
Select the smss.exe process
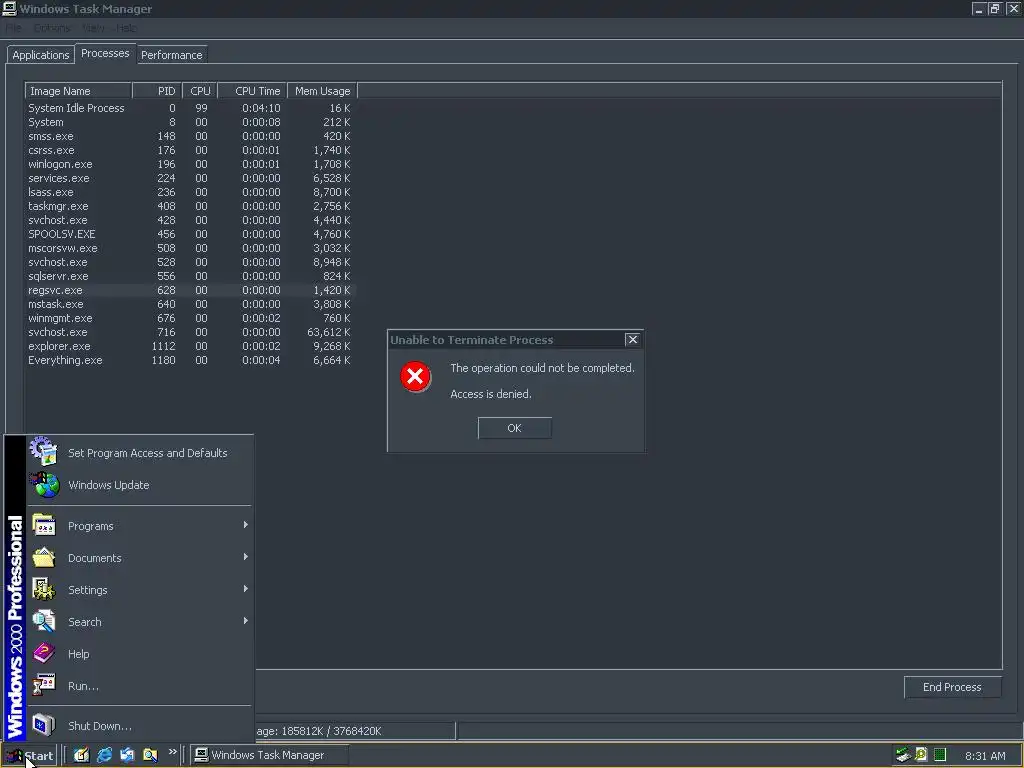click(x=189, y=136)
